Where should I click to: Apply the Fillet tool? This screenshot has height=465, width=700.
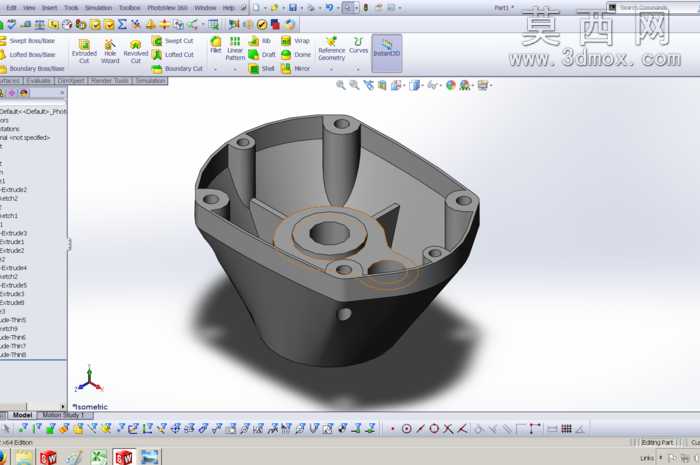tap(216, 45)
